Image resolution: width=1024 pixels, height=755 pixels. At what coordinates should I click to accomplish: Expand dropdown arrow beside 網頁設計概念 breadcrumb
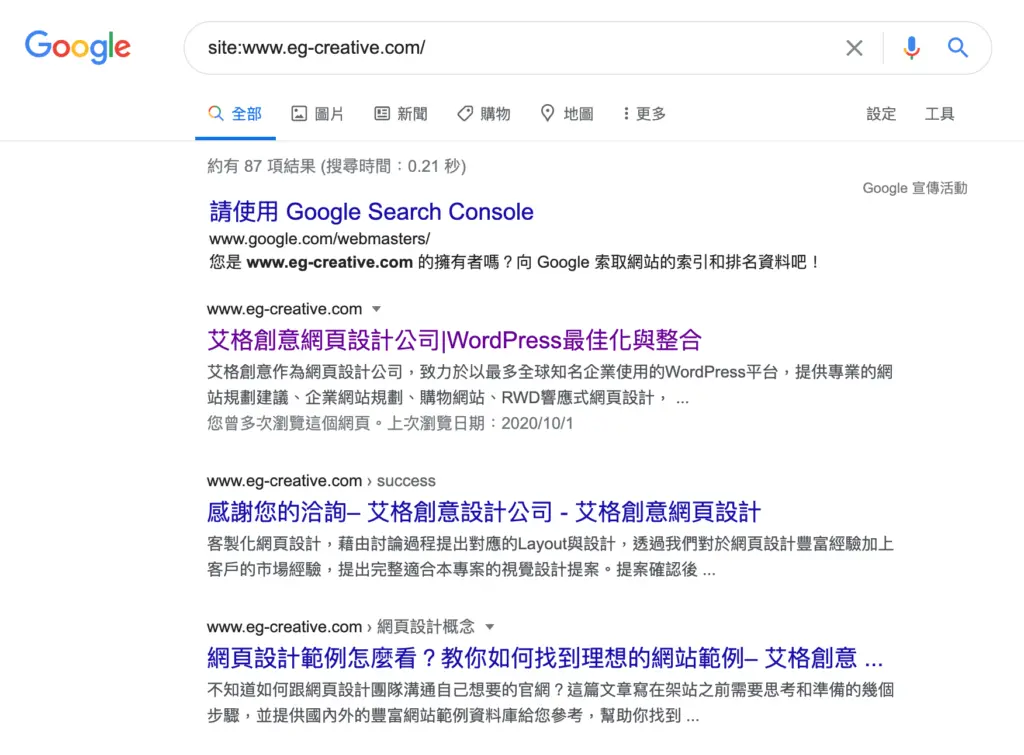490,627
